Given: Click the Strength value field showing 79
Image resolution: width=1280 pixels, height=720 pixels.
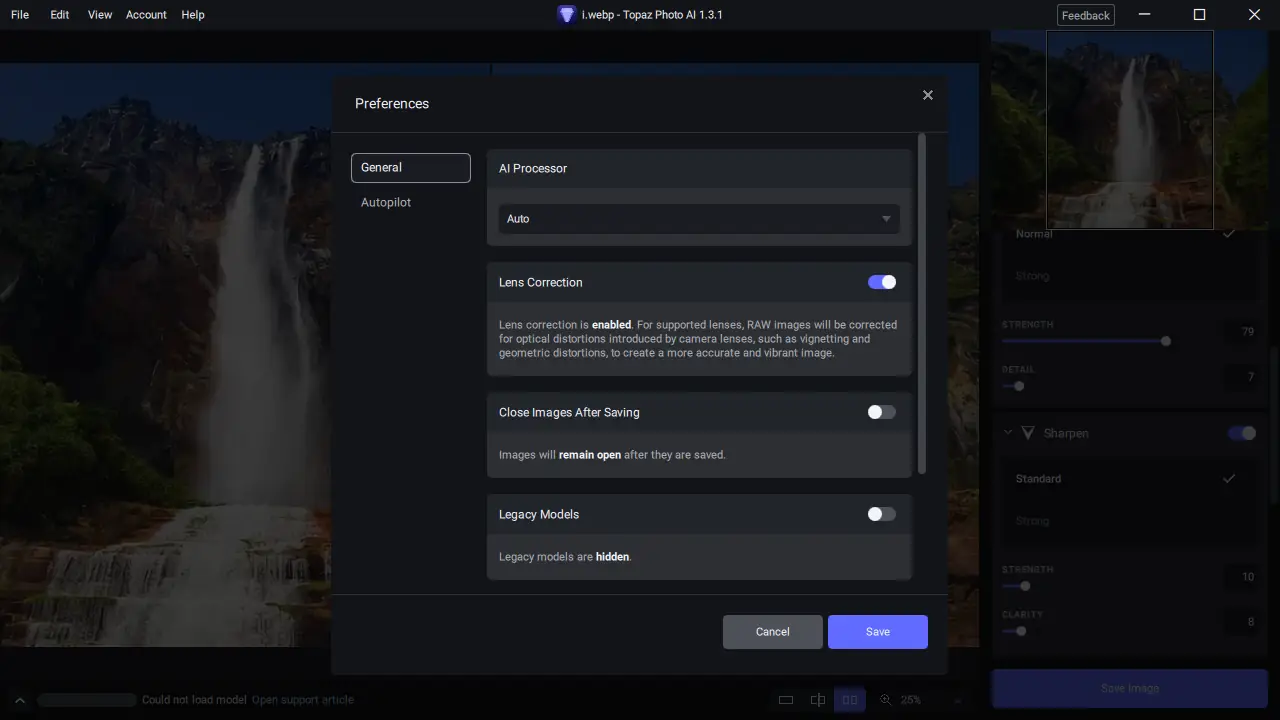Looking at the screenshot, I should (x=1241, y=332).
